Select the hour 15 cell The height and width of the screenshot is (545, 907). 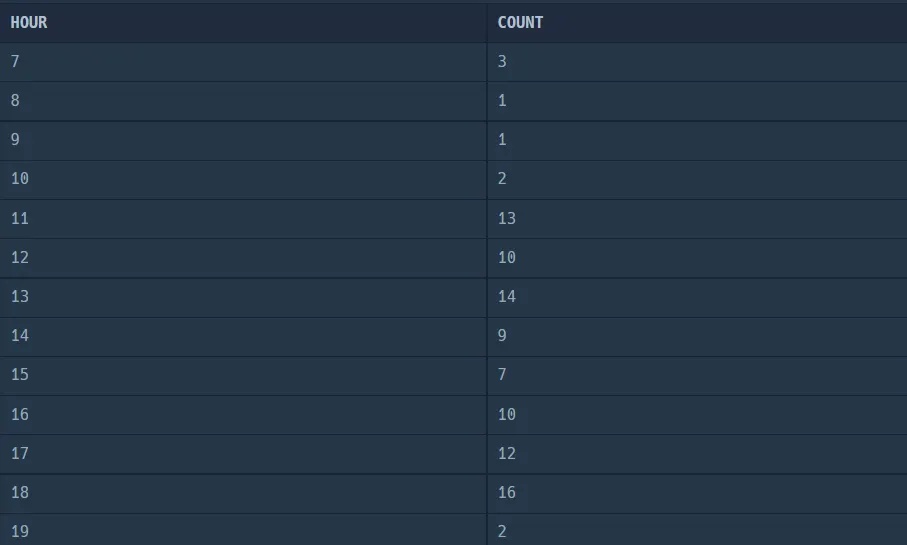tap(20, 375)
